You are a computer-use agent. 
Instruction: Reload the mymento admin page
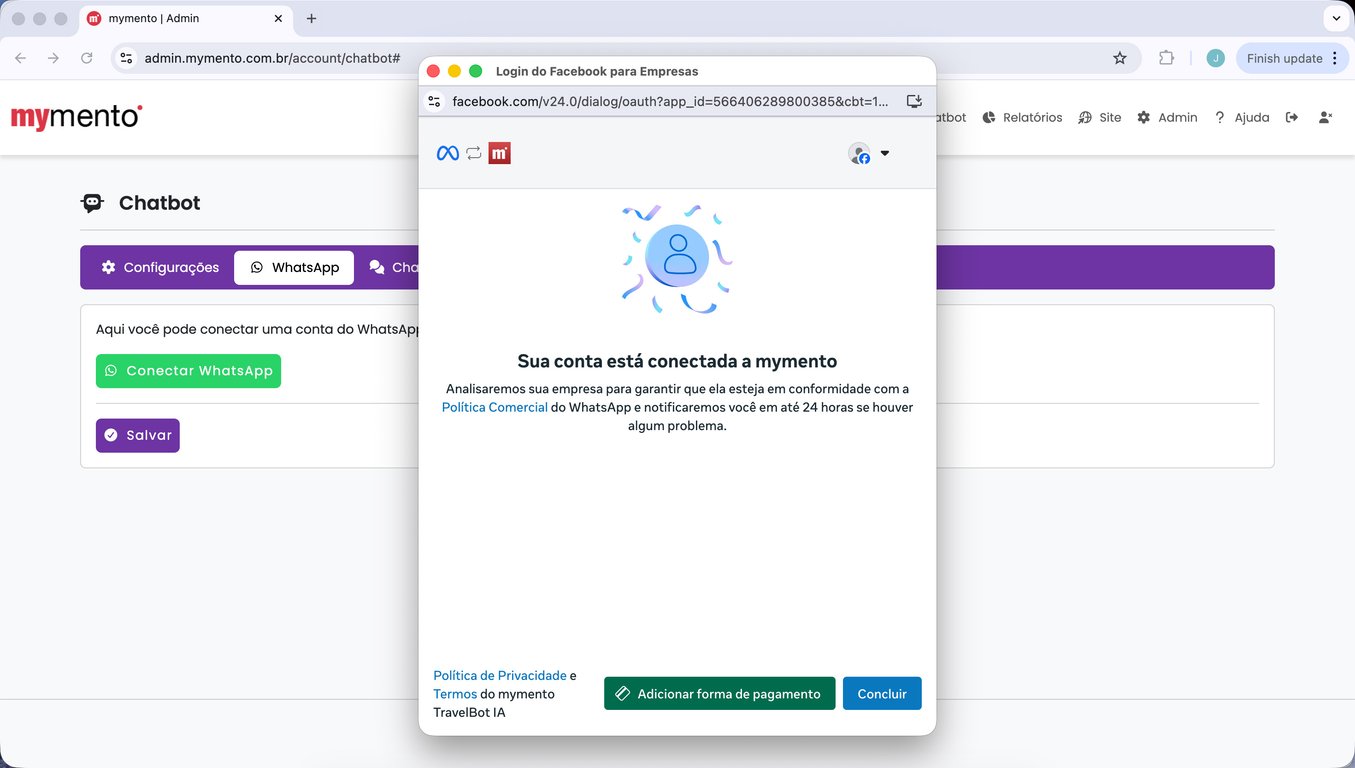pyautogui.click(x=87, y=58)
